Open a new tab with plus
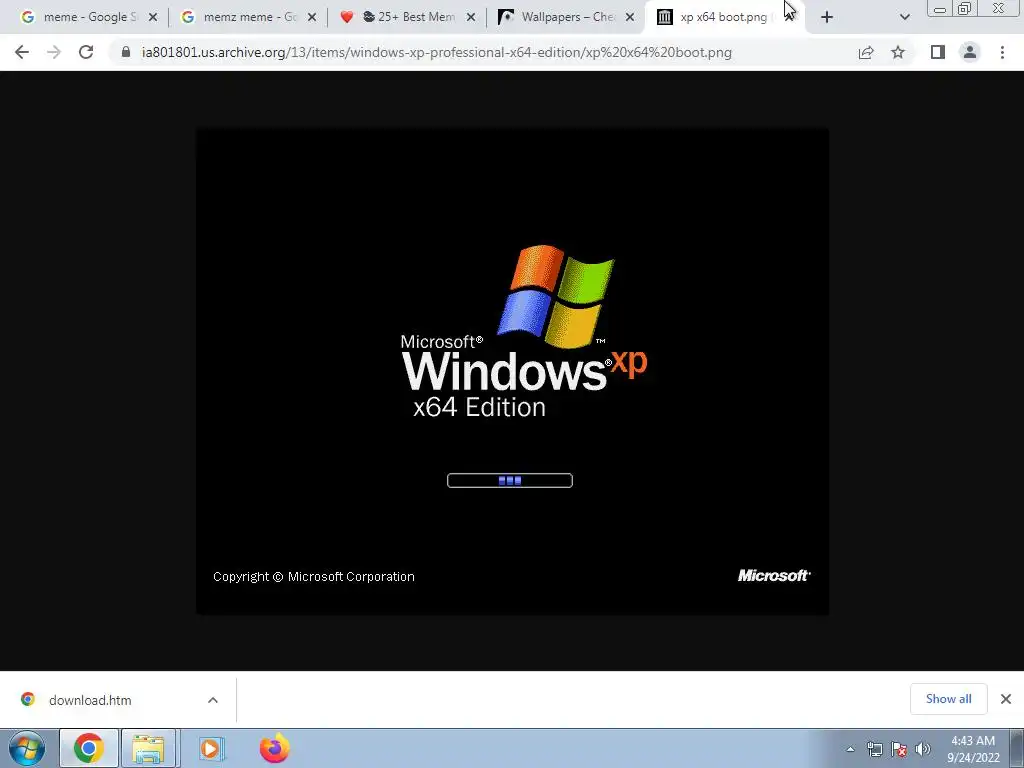This screenshot has width=1024, height=768. pos(827,18)
